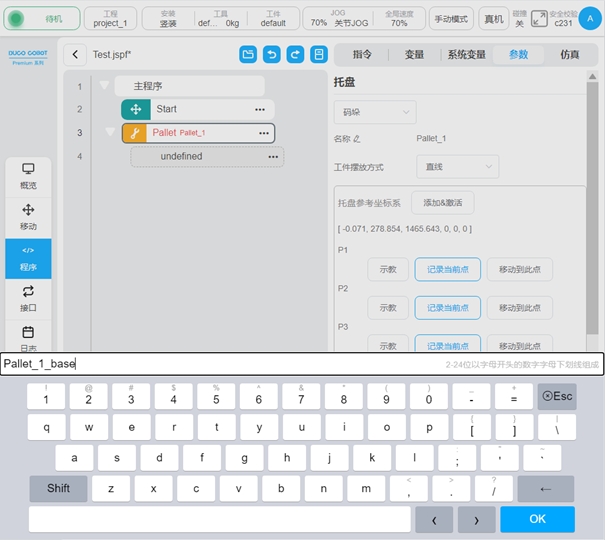Open the 码垛 pallet type dropdown
The height and width of the screenshot is (540, 605).
374,113
